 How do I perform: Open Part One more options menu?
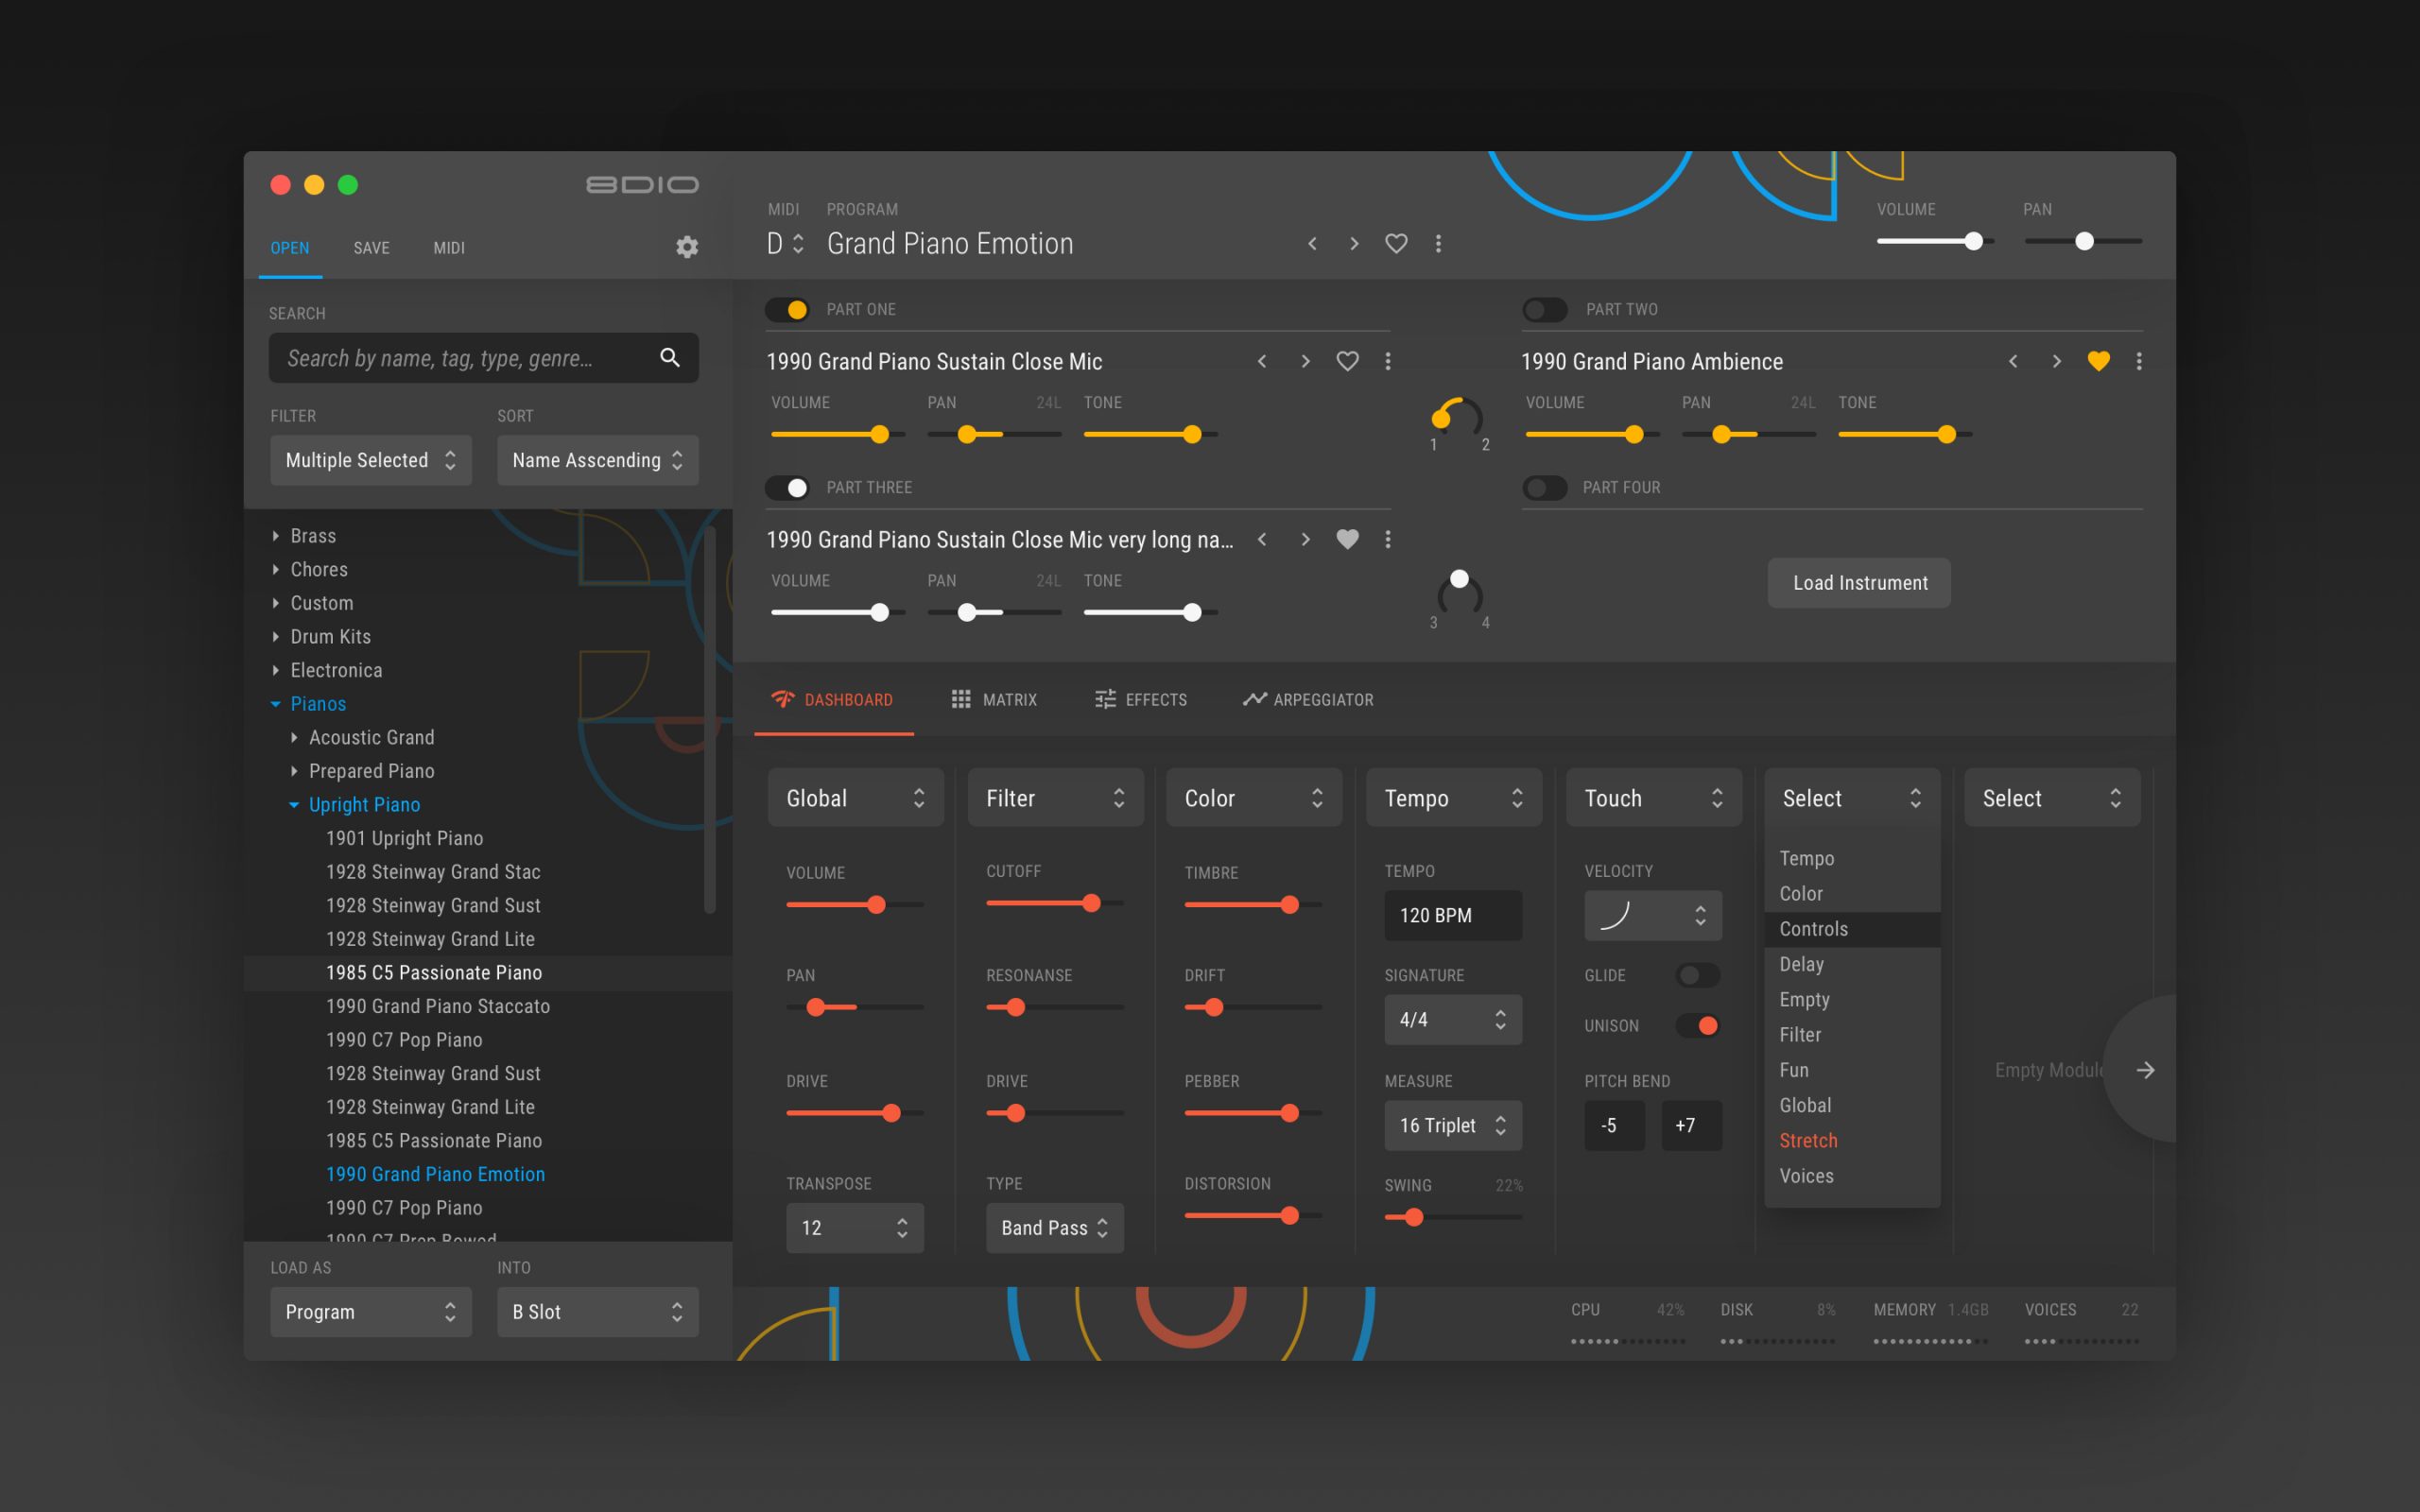1388,361
